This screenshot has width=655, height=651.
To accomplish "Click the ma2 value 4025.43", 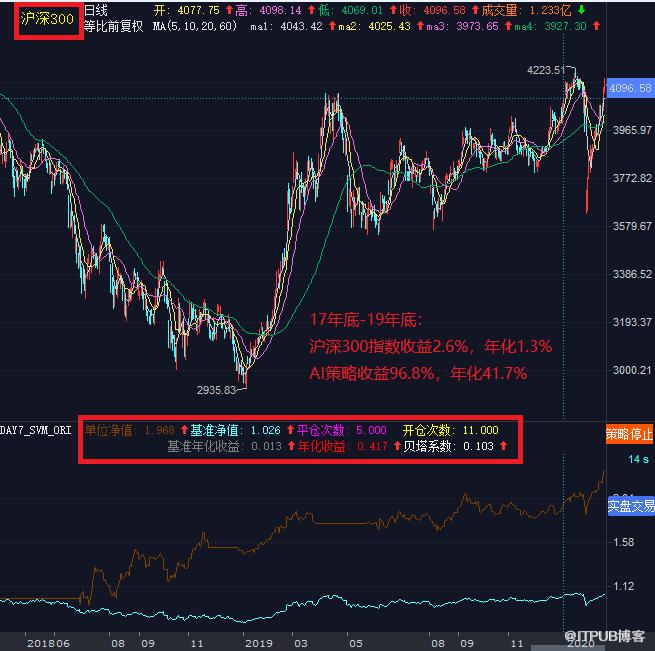I will pos(389,26).
